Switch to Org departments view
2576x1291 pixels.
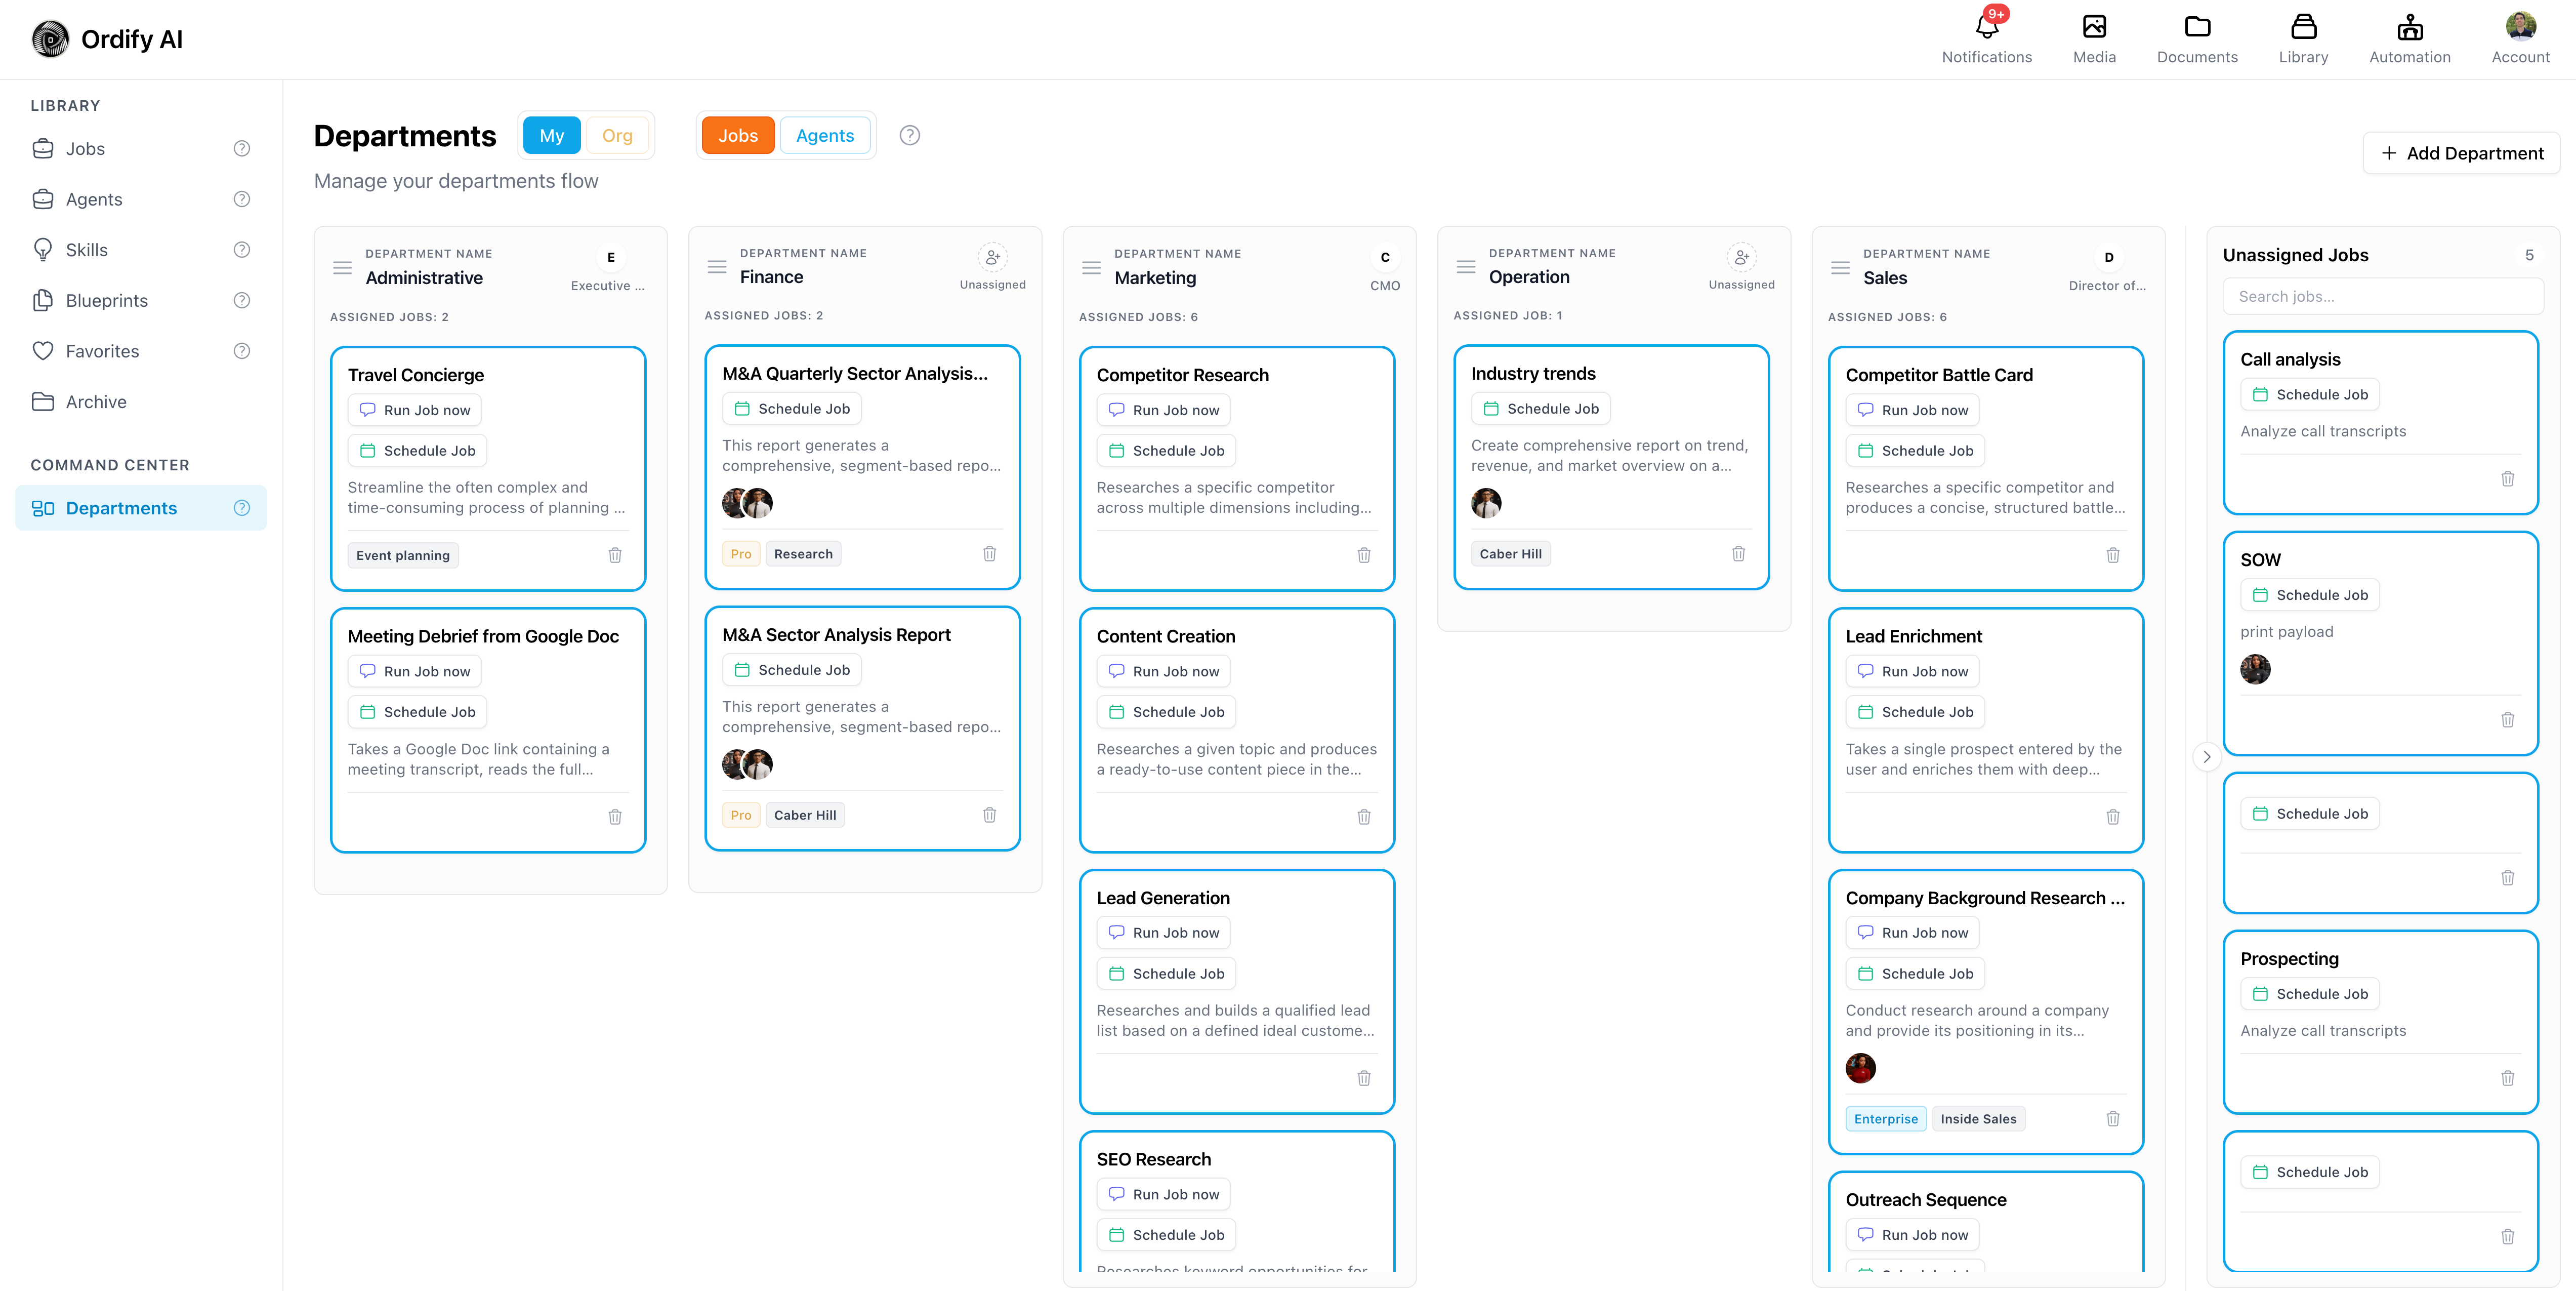click(617, 135)
